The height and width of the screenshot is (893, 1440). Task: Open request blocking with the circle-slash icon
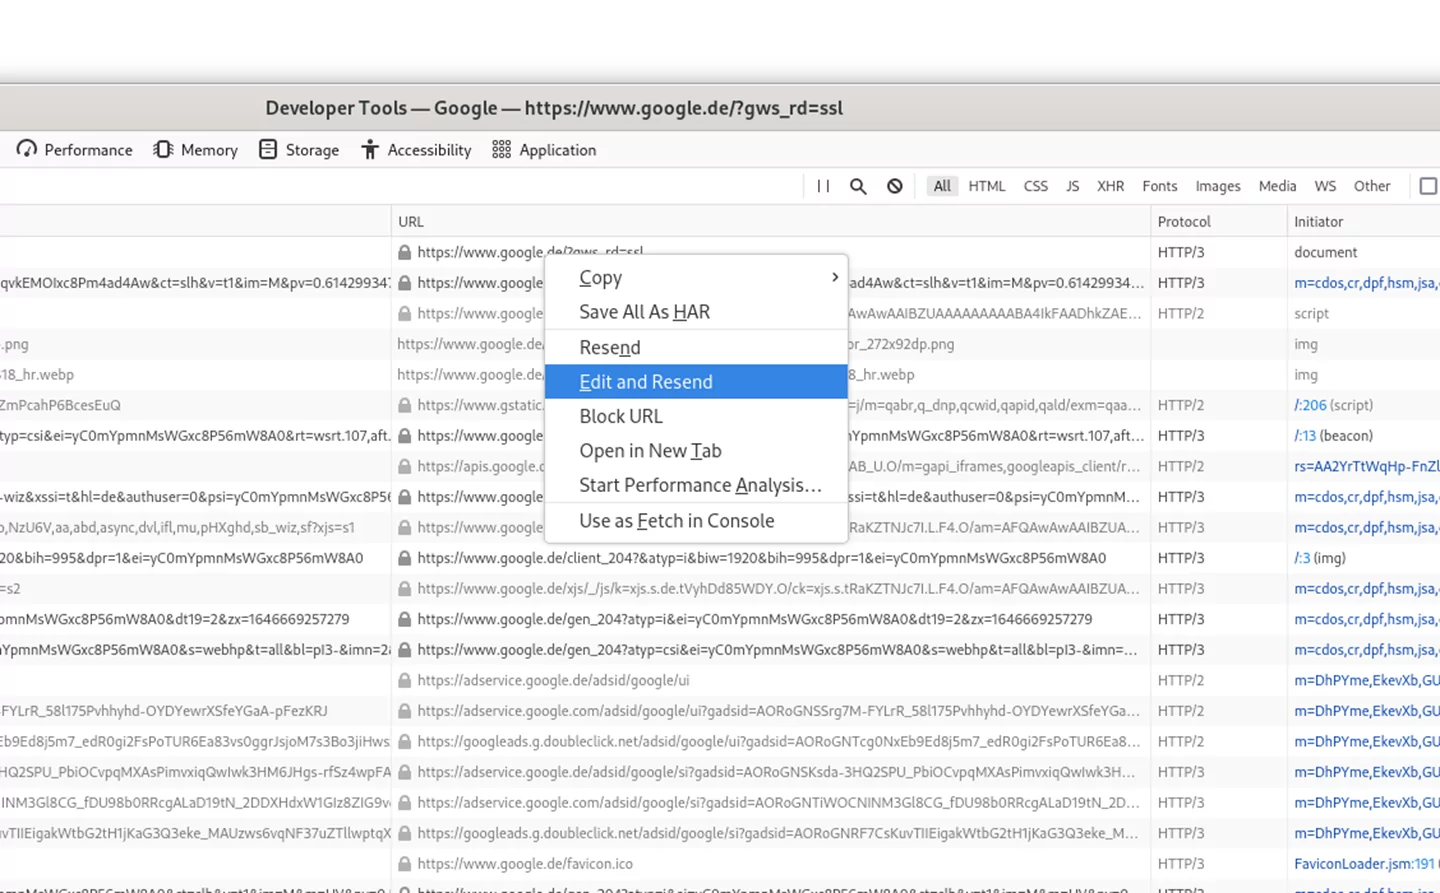click(895, 186)
